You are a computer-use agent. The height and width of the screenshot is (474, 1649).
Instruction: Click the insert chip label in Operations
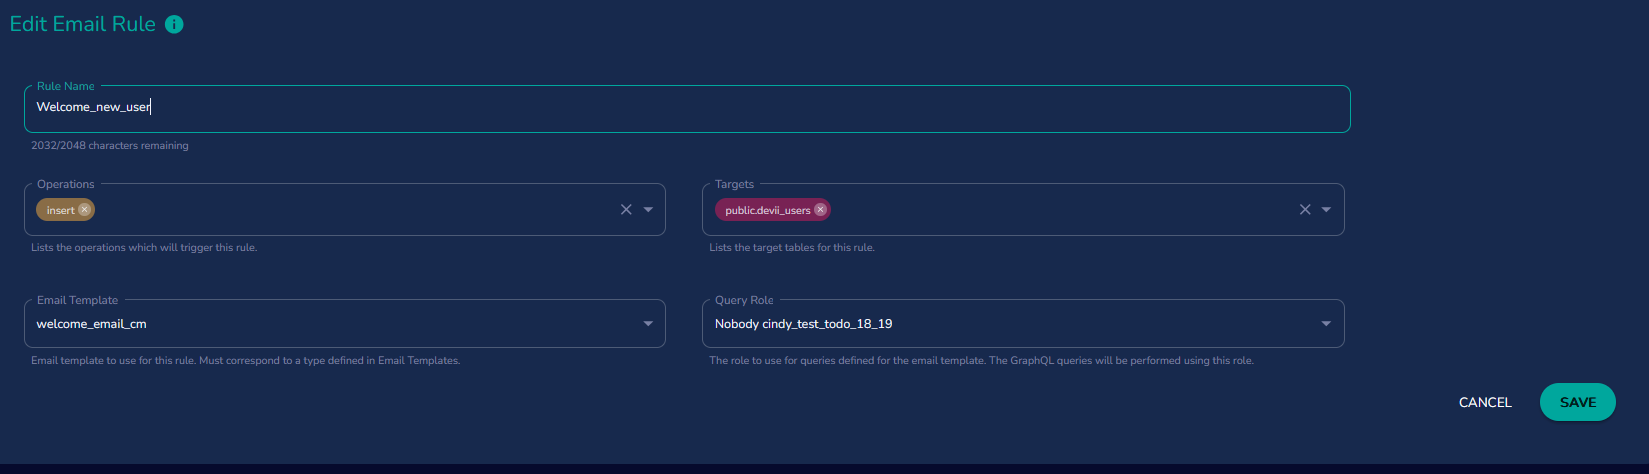pos(60,210)
